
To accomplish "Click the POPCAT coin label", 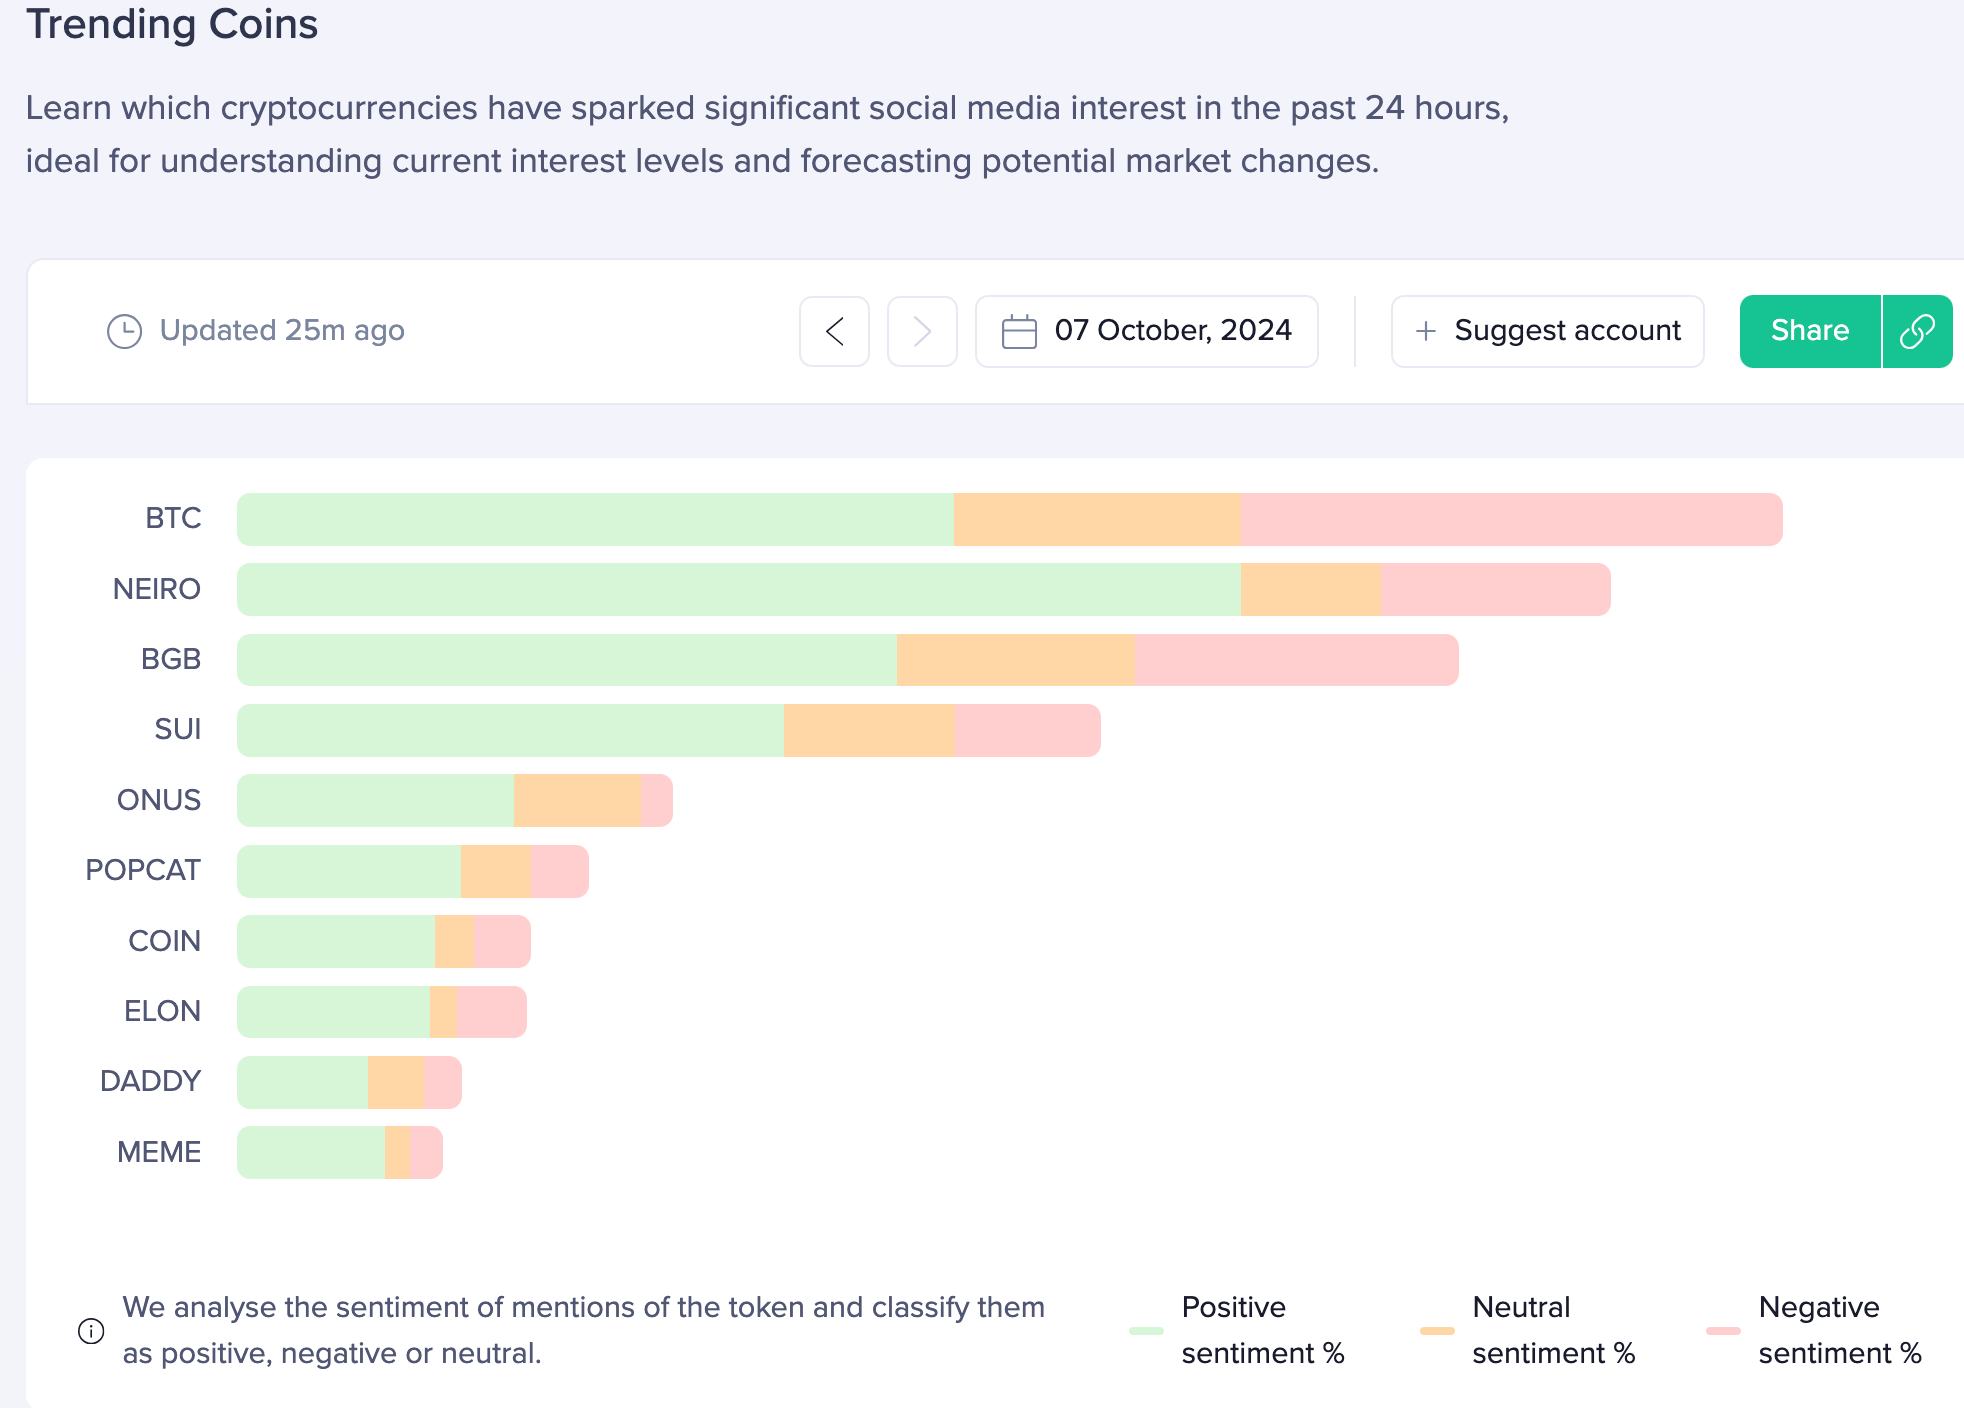I will point(143,870).
